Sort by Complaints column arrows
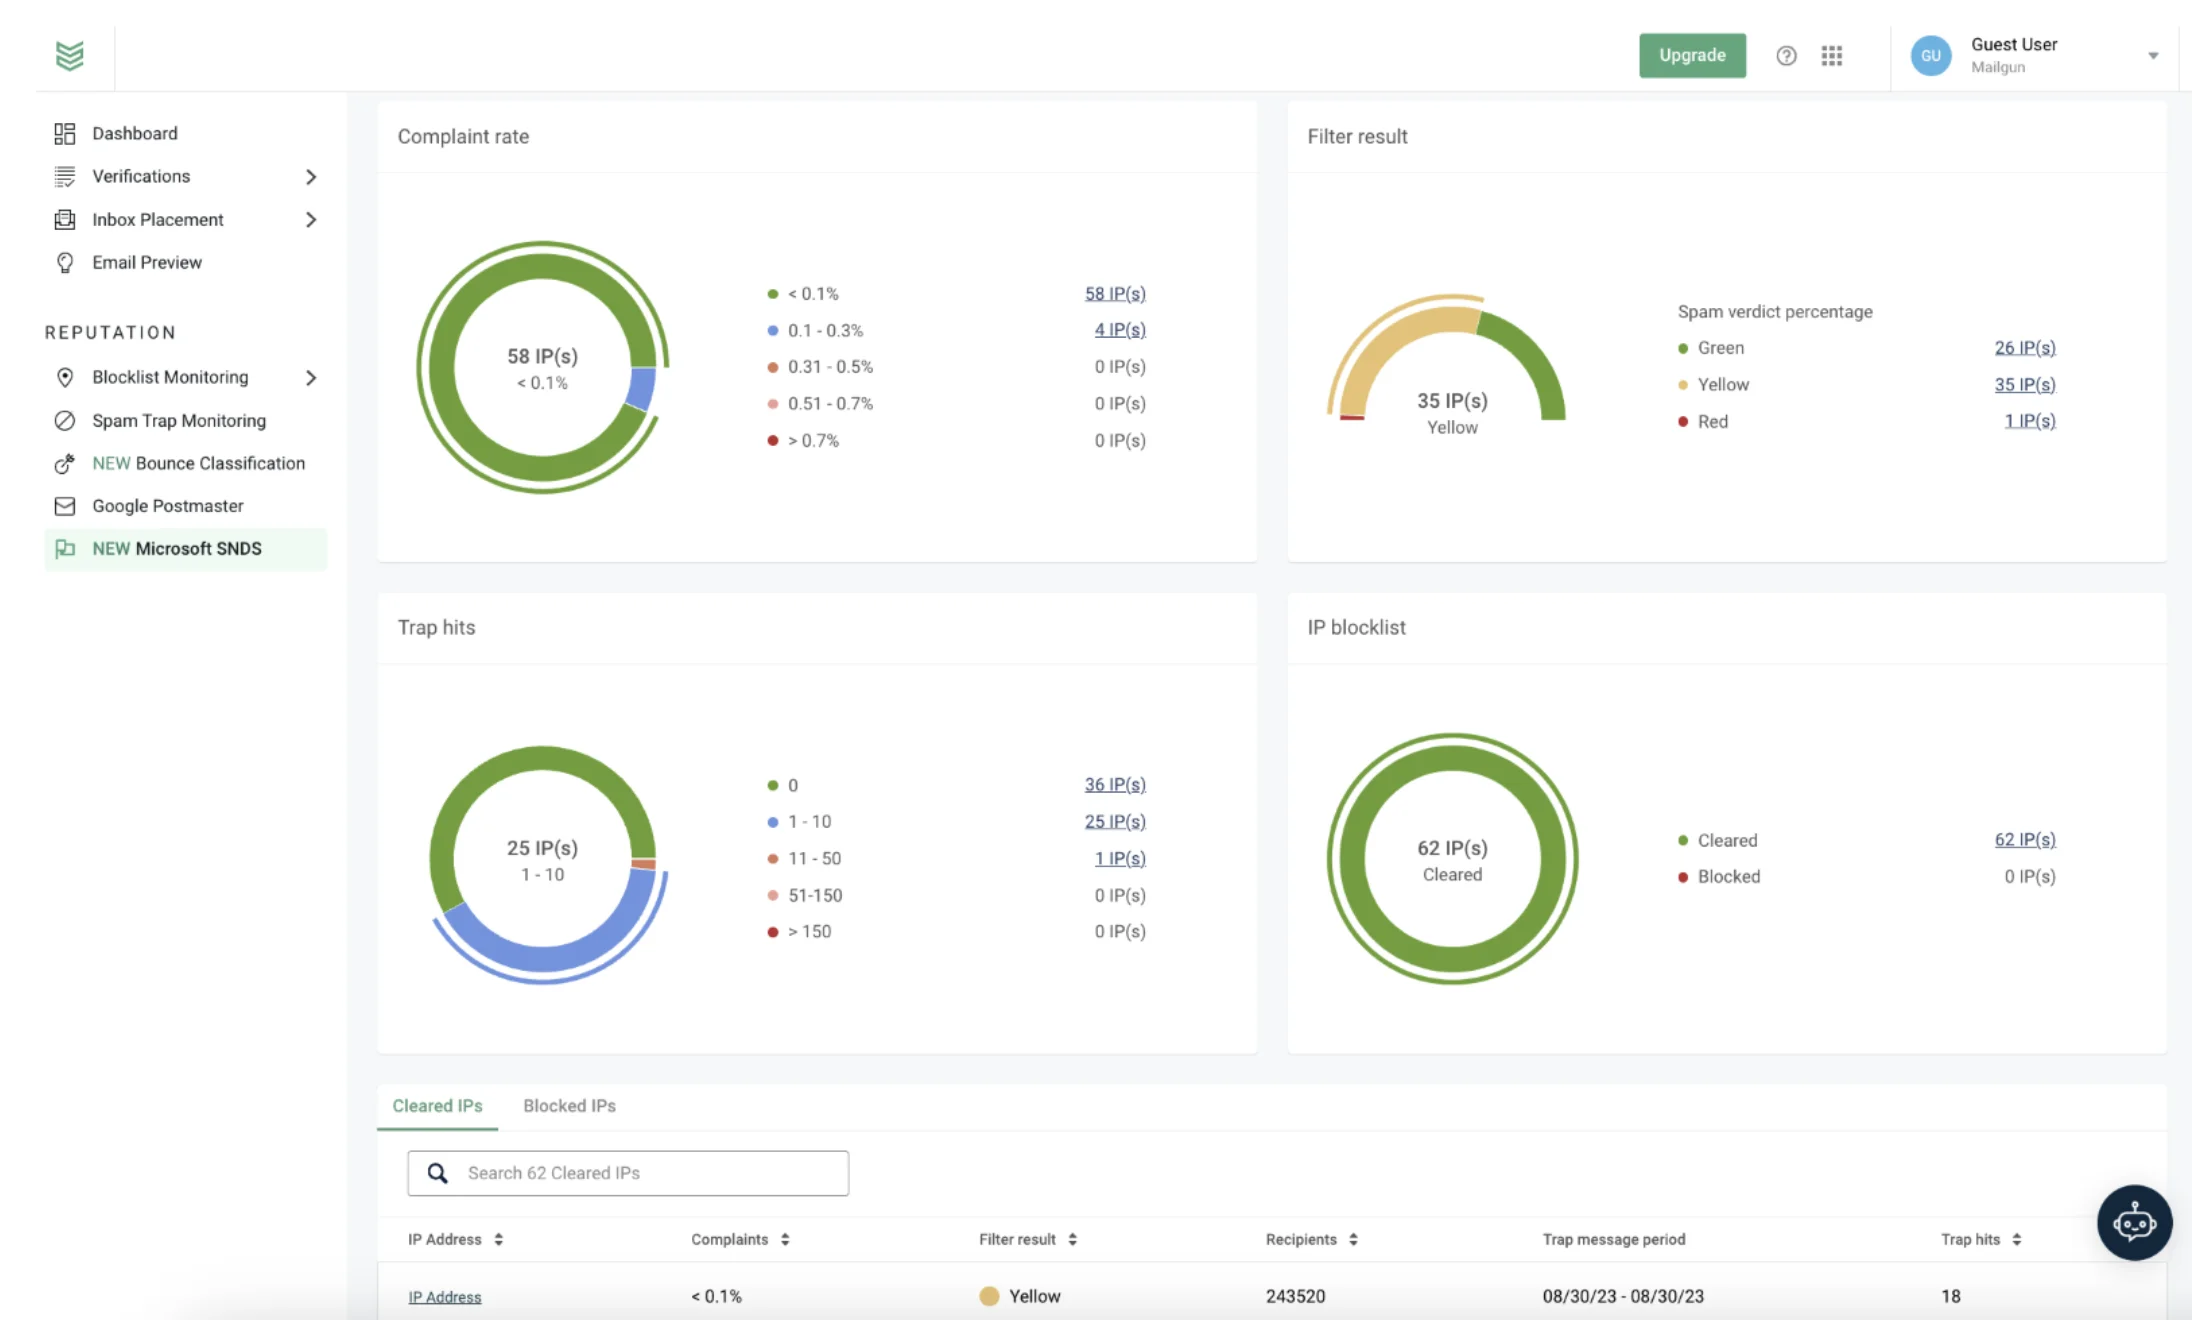The image size is (2192, 1320). click(x=785, y=1240)
